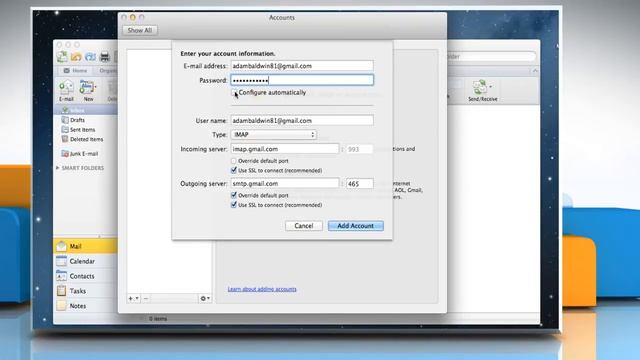Open the gear action menu in Accounts
Screen dimensions: 640x360
[x=205, y=299]
